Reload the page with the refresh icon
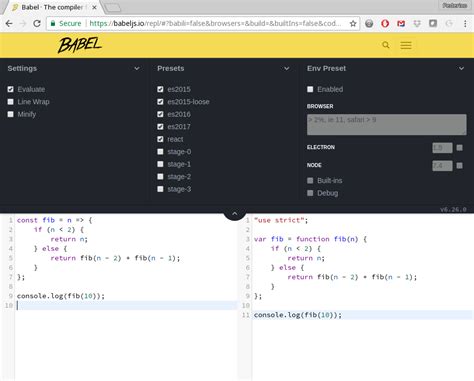 click(37, 23)
